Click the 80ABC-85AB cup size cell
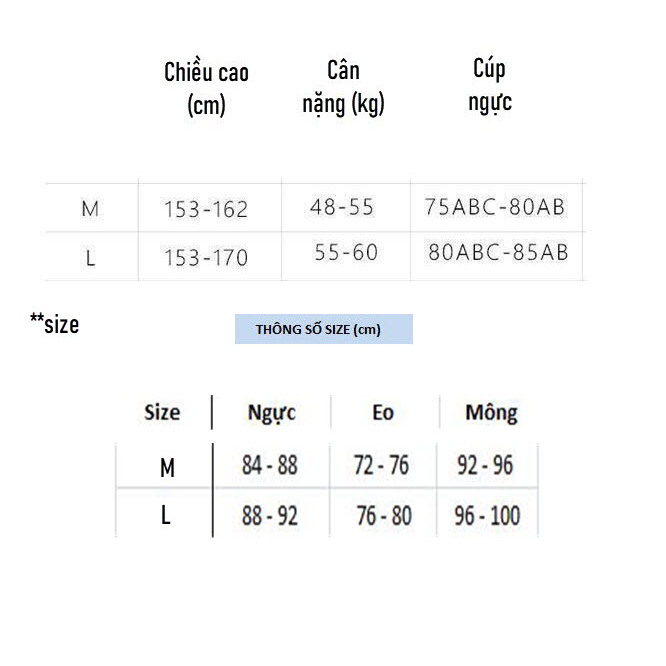 tap(497, 253)
